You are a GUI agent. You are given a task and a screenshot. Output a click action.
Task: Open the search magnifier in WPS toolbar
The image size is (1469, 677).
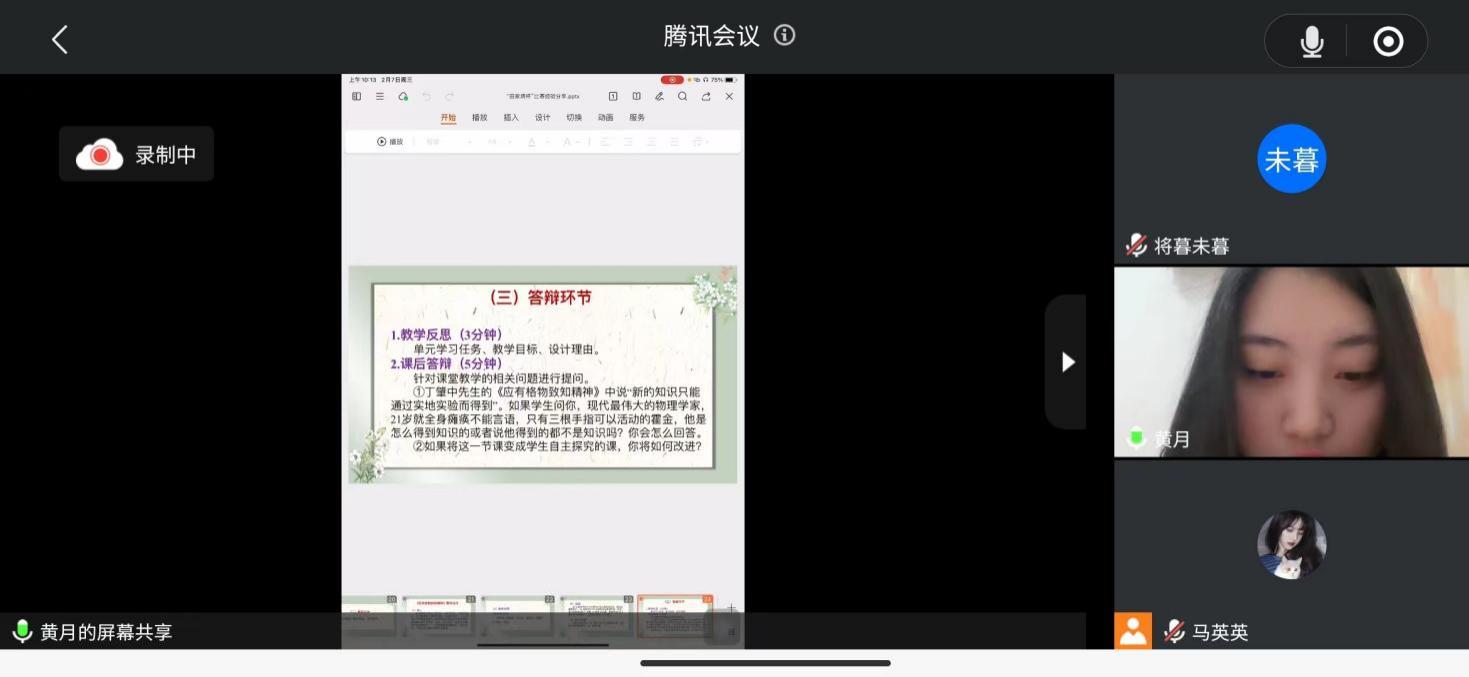click(682, 97)
